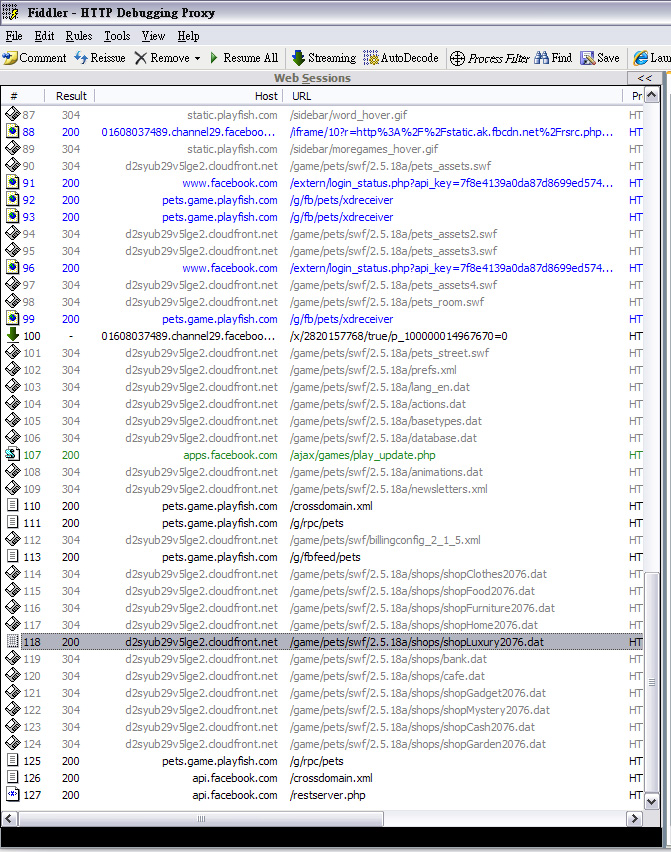The width and height of the screenshot is (671, 852).
Task: Select the billingconfig_2_1_5.xml URL
Action: [x=385, y=540]
